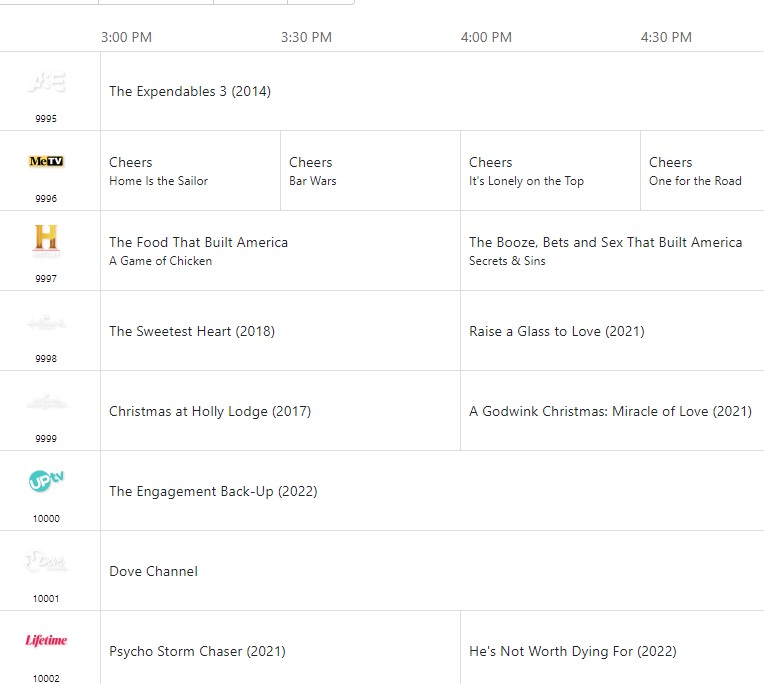
Task: Click the channel 9998 logo
Action: click(x=46, y=322)
